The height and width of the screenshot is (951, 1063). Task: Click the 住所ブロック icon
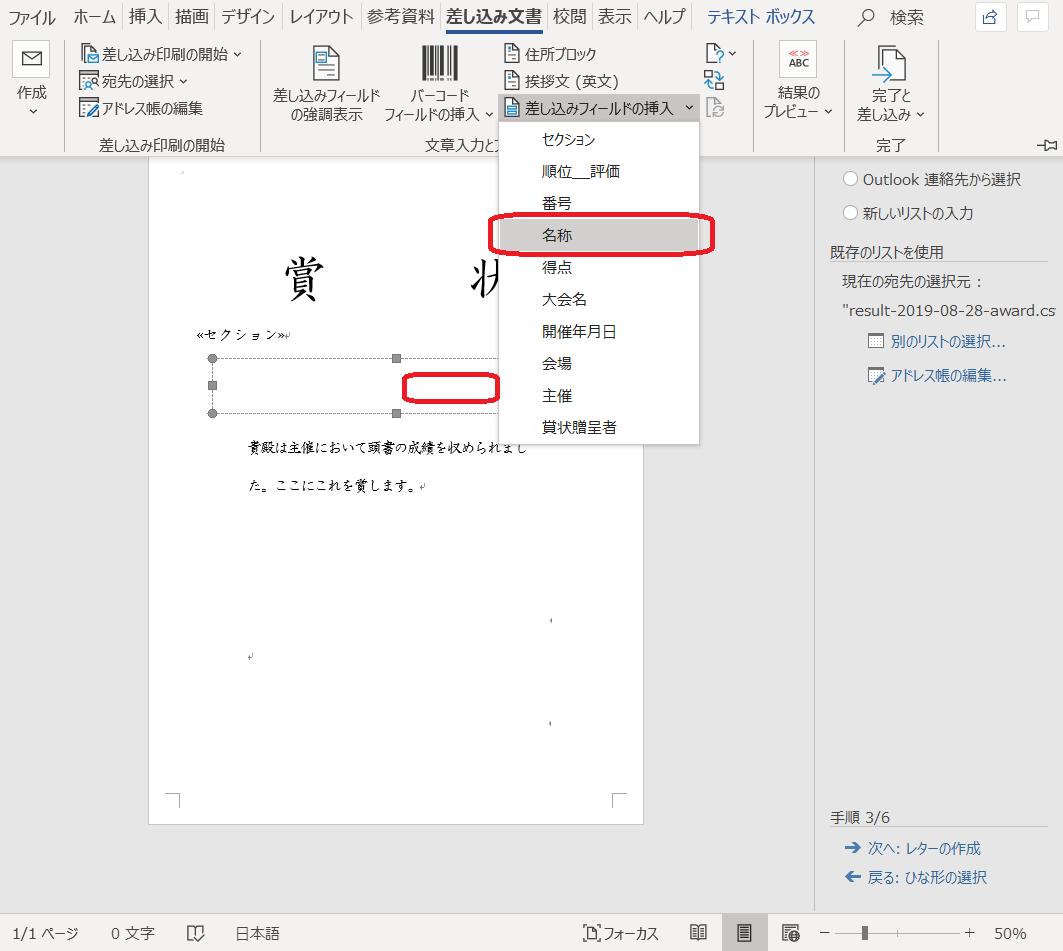(511, 54)
